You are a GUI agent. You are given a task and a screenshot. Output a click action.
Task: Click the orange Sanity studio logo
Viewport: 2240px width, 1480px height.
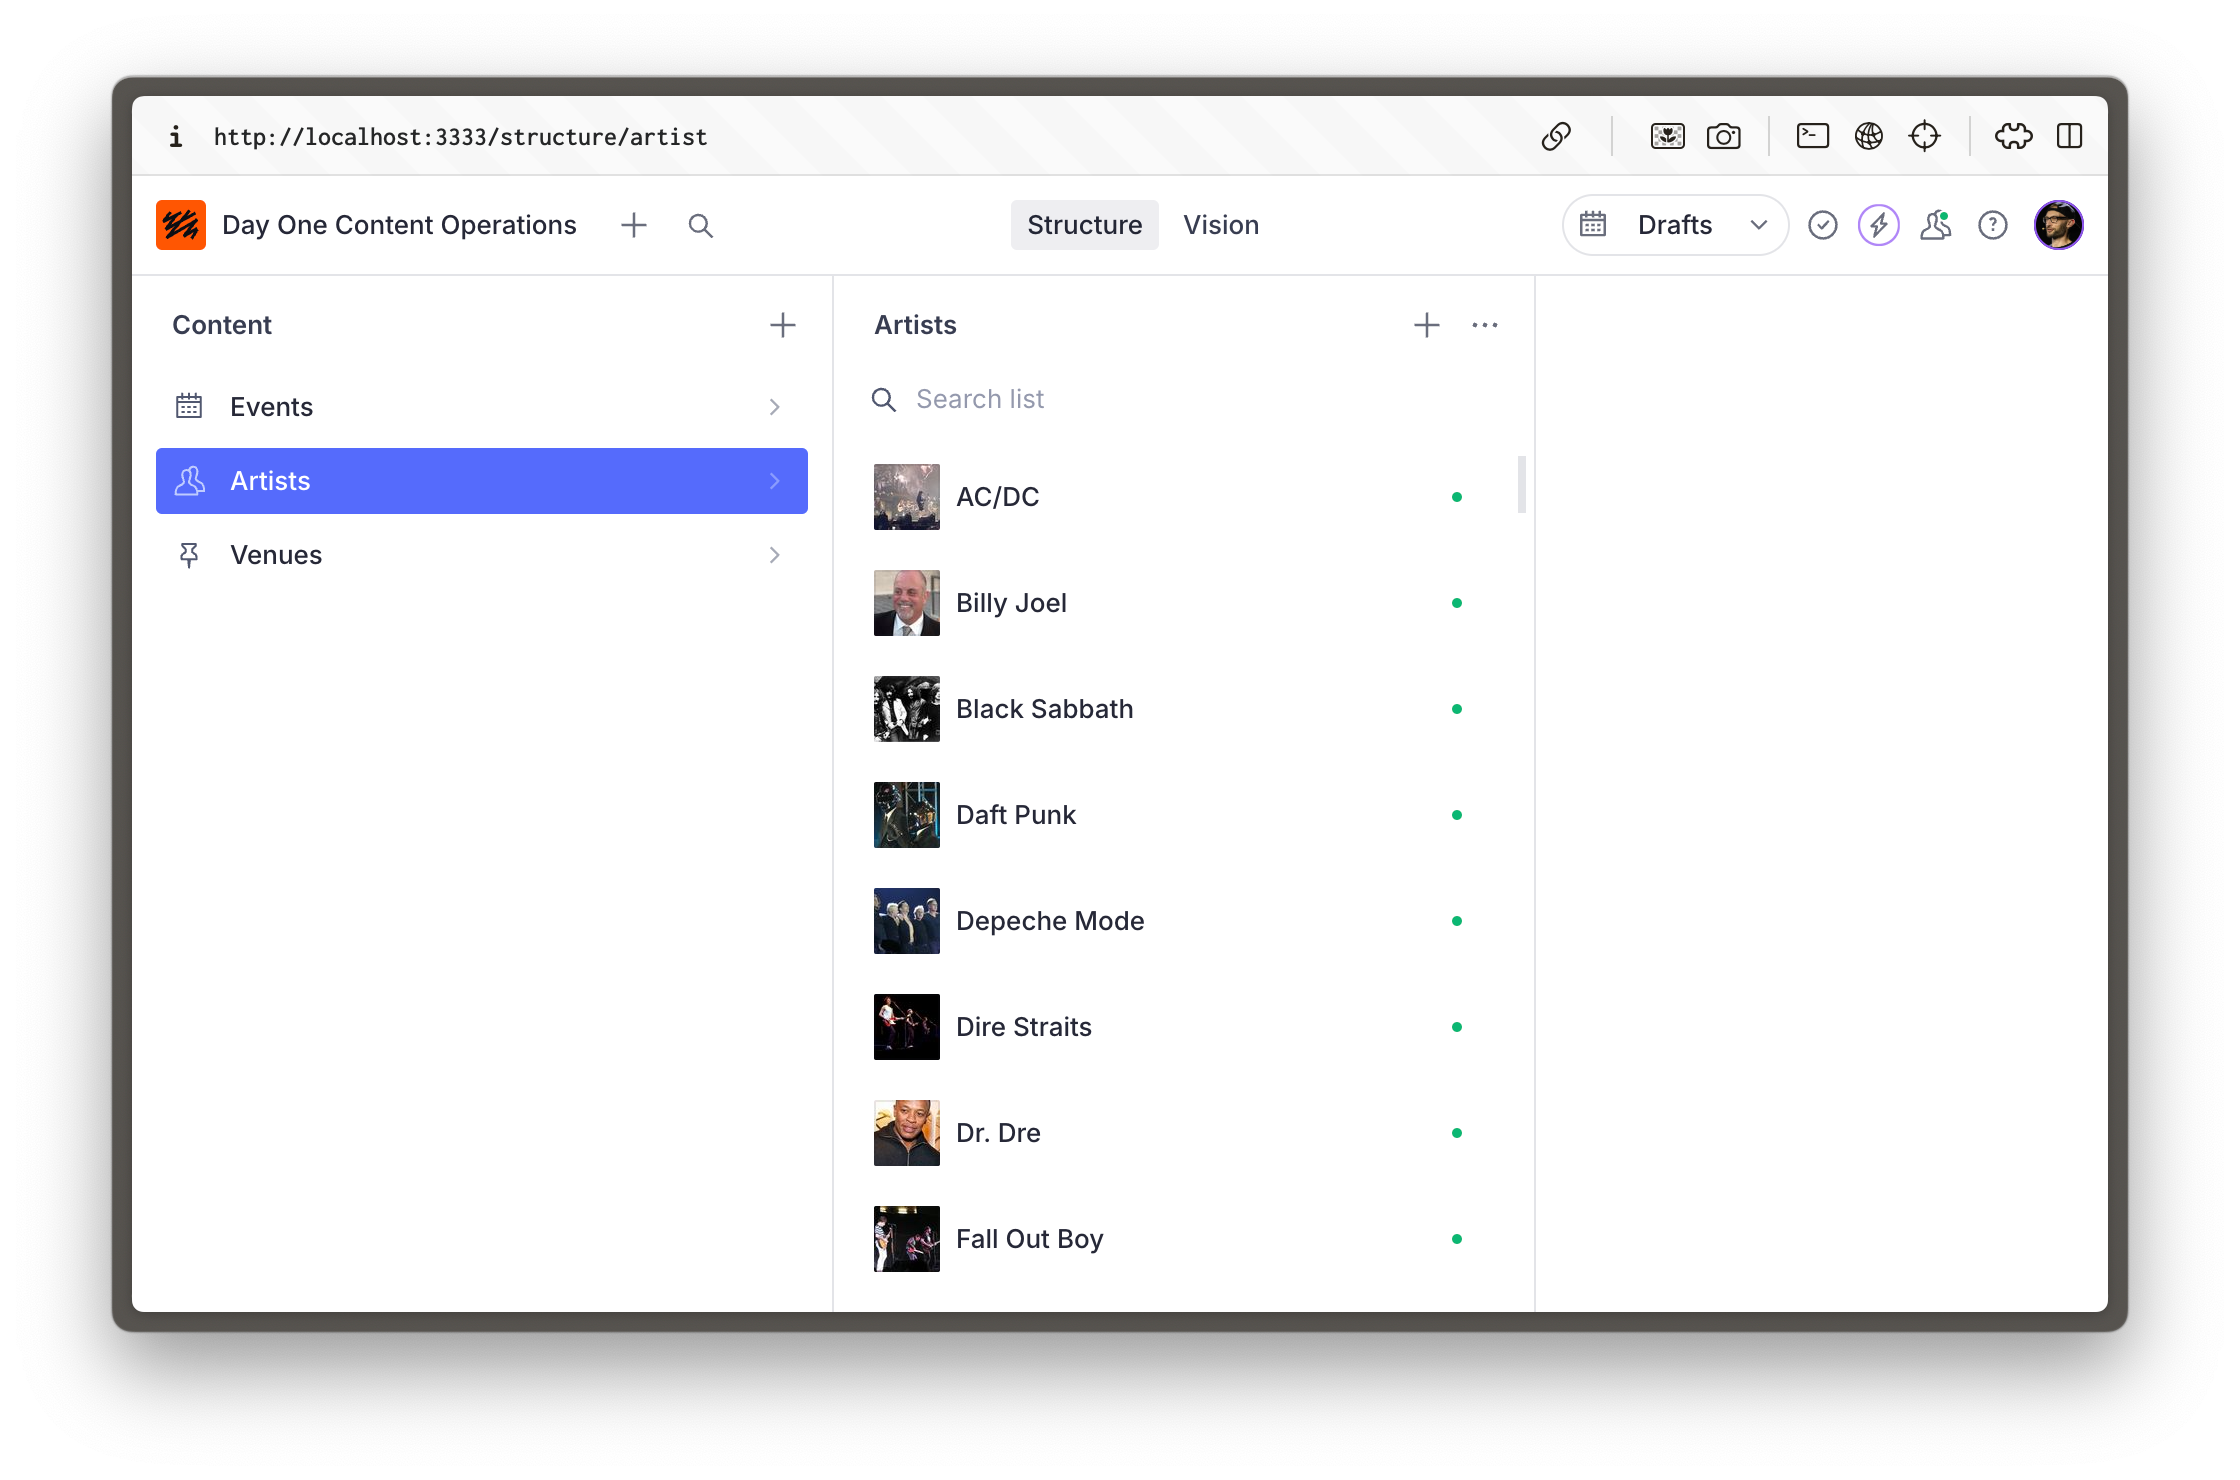[x=181, y=225]
